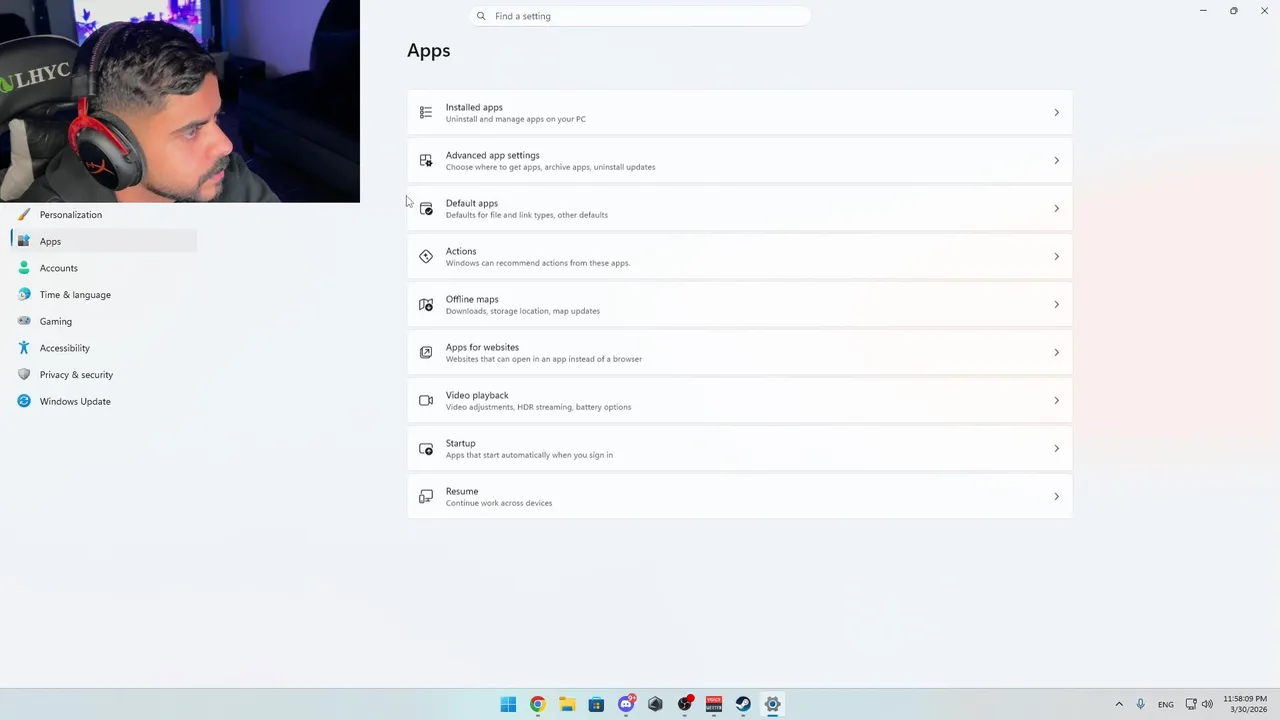Click the Apps for websites icon
Viewport: 1280px width, 720px height.
tap(426, 352)
